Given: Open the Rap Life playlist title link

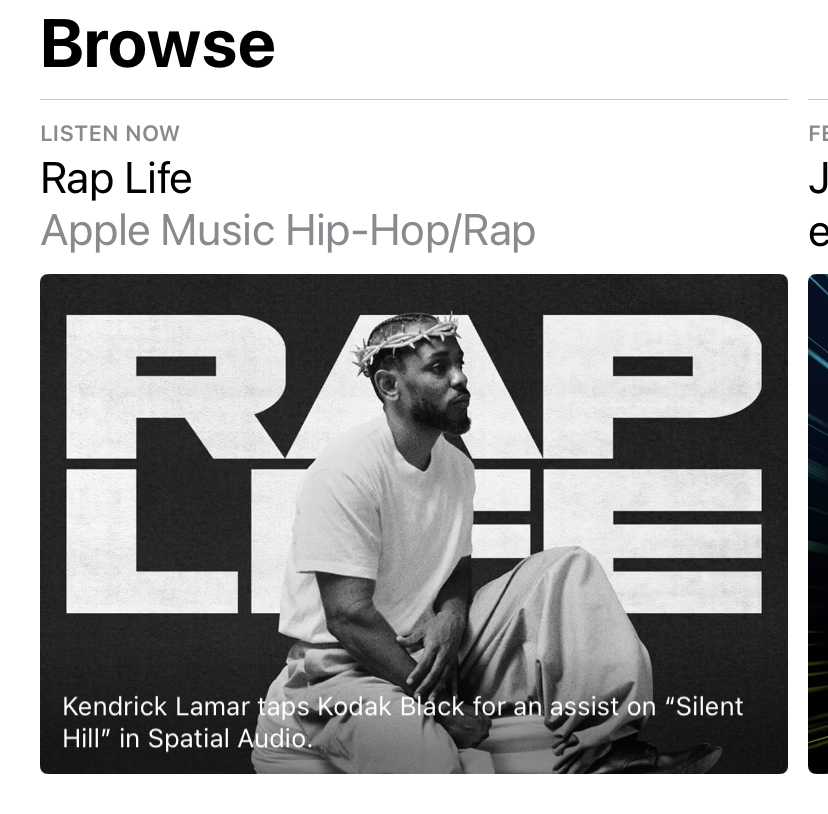Looking at the screenshot, I should pos(116,179).
